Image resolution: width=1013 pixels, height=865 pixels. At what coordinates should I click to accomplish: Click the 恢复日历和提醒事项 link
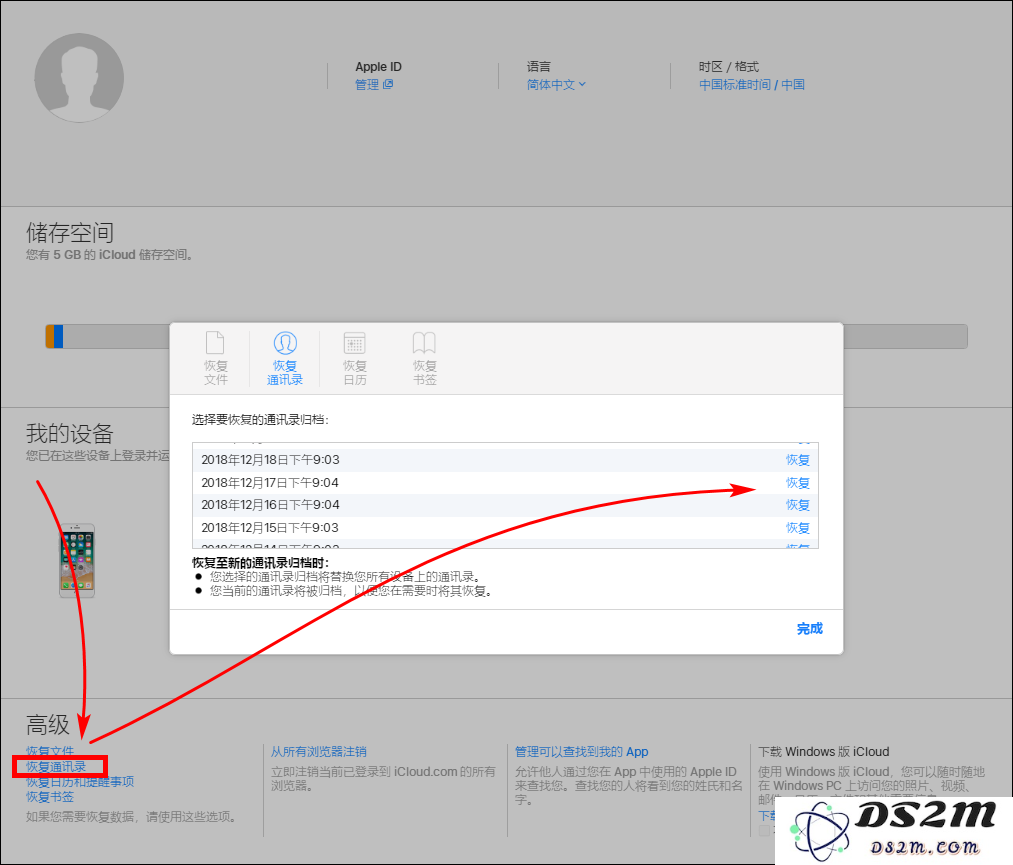(80, 782)
